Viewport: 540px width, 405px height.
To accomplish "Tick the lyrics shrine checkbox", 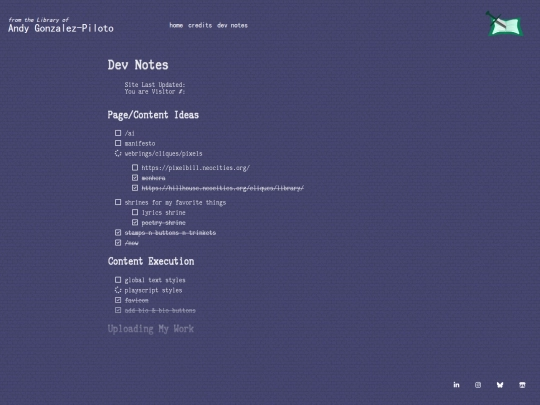I will point(135,212).
